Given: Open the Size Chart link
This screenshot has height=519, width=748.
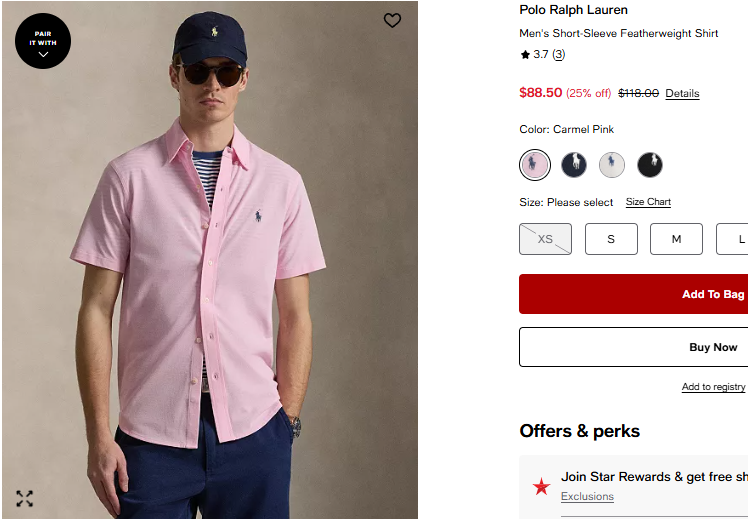Looking at the screenshot, I should tap(648, 202).
